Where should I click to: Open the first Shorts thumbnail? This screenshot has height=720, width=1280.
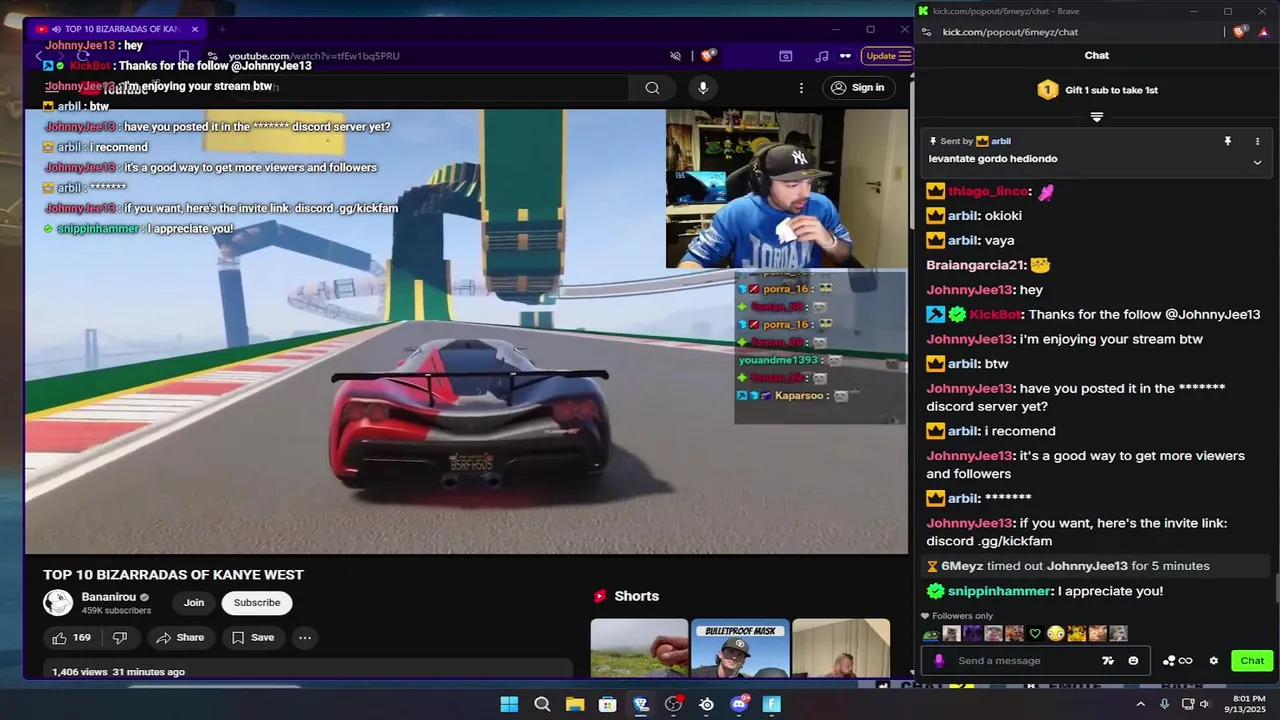(639, 648)
